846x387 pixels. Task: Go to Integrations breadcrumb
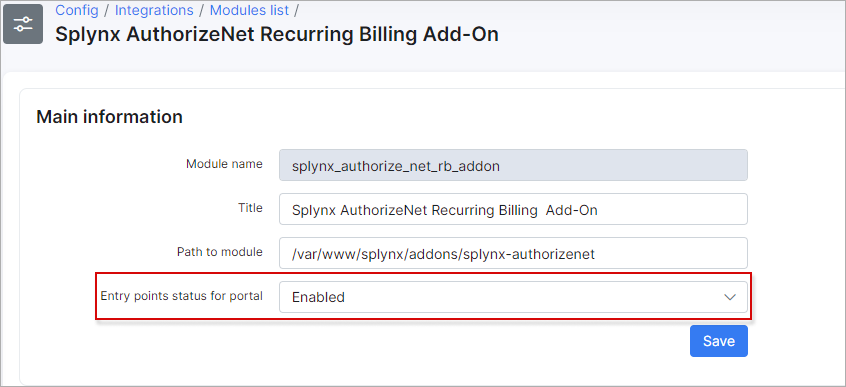pos(154,10)
